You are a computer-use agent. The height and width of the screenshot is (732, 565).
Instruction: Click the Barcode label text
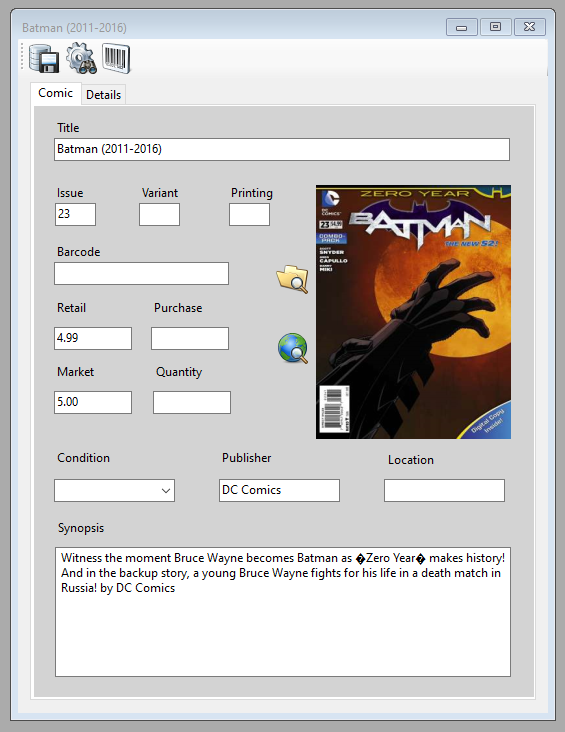click(78, 252)
